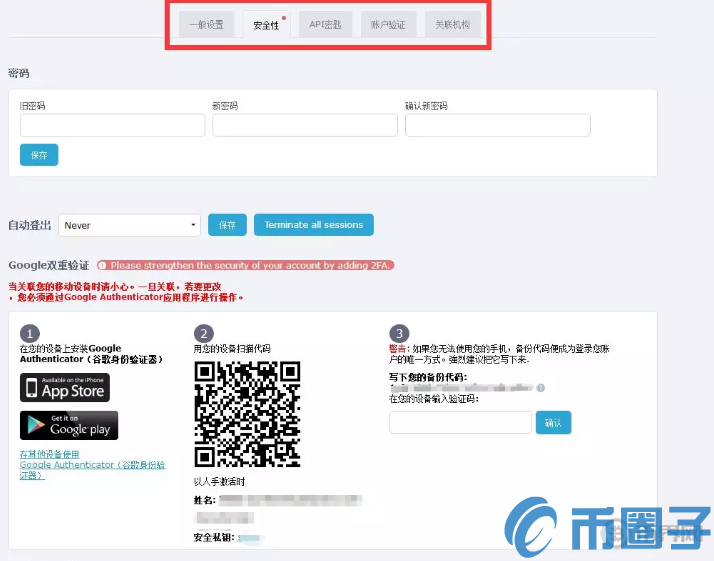Switch to the 一般设置 tab
714x561 pixels.
[206, 25]
